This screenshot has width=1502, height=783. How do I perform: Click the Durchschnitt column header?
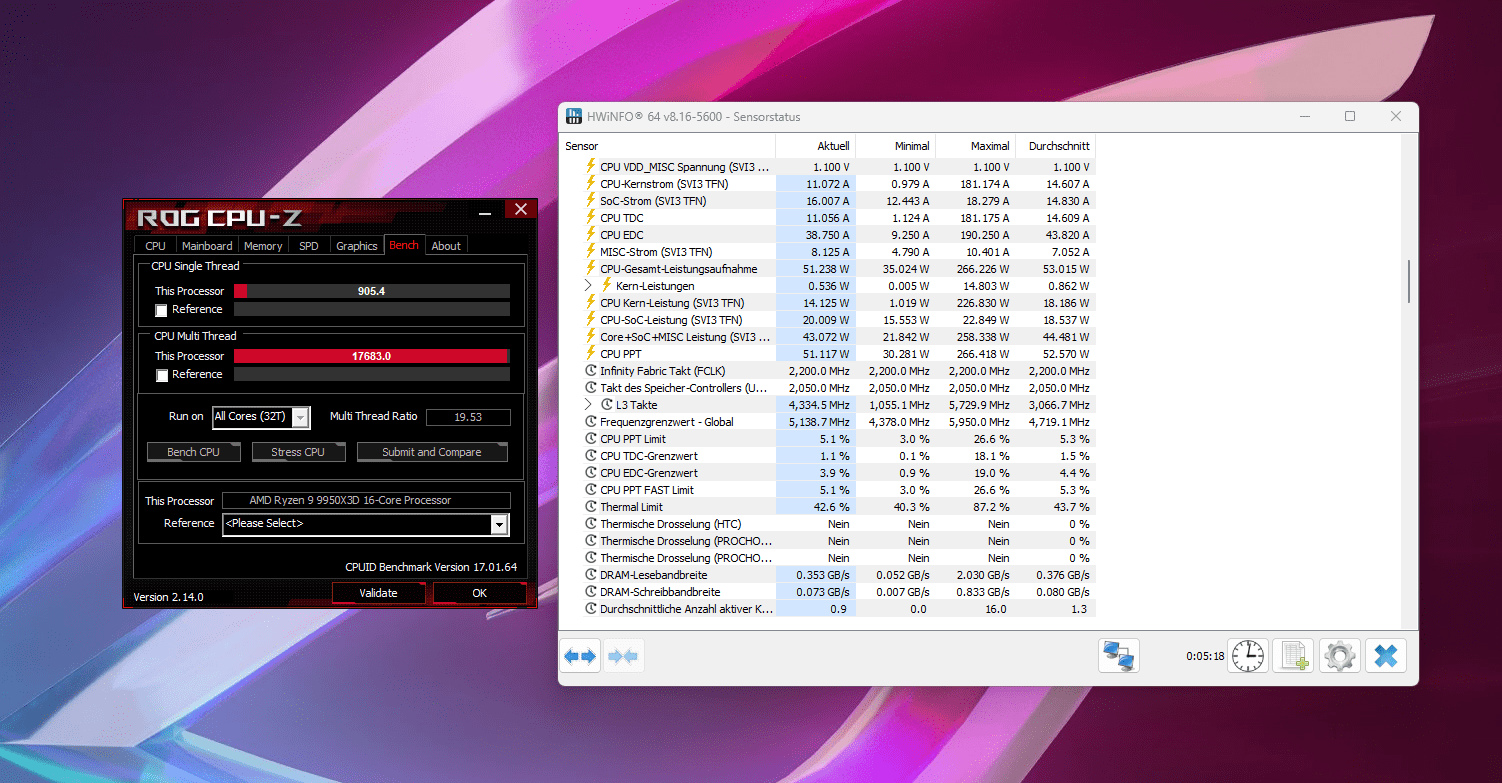1055,146
